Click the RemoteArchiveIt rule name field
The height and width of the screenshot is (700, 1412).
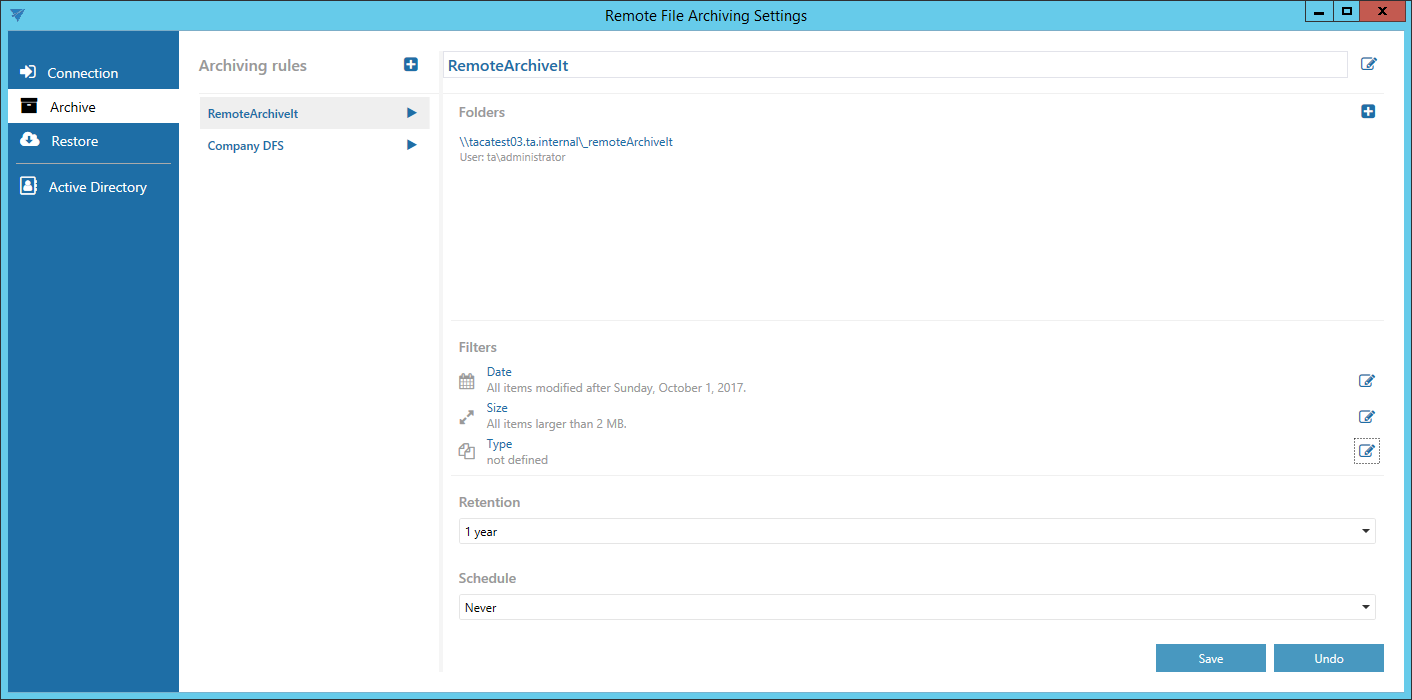(894, 65)
